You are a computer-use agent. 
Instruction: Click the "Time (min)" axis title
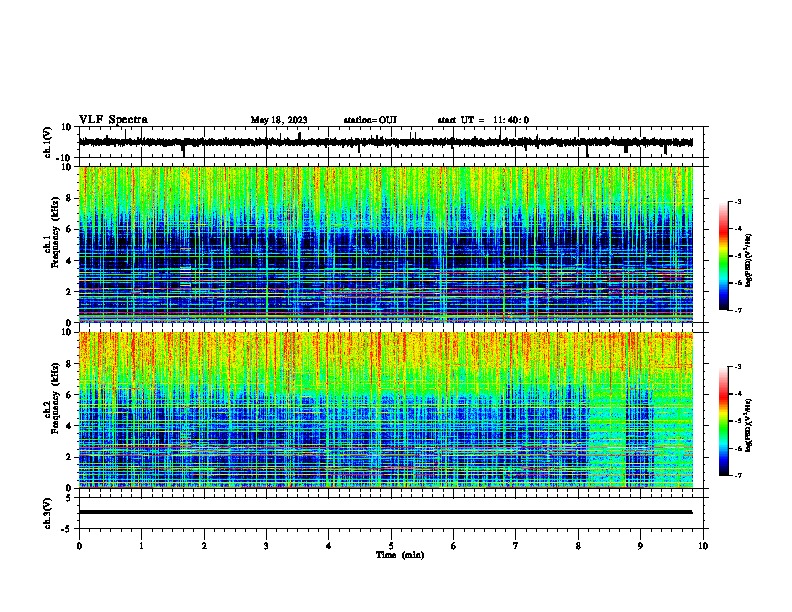tap(400, 555)
